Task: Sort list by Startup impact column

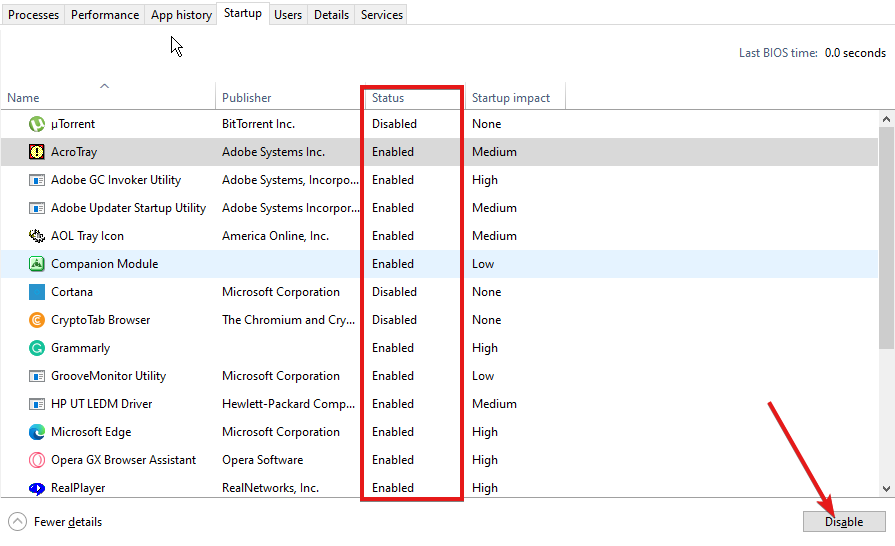Action: click(x=511, y=98)
